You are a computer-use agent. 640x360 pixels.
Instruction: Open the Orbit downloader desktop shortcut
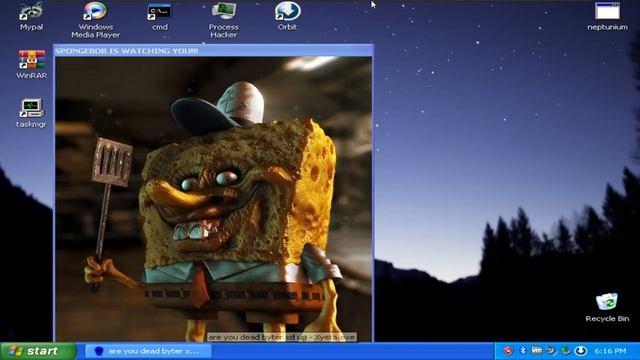[x=287, y=16]
